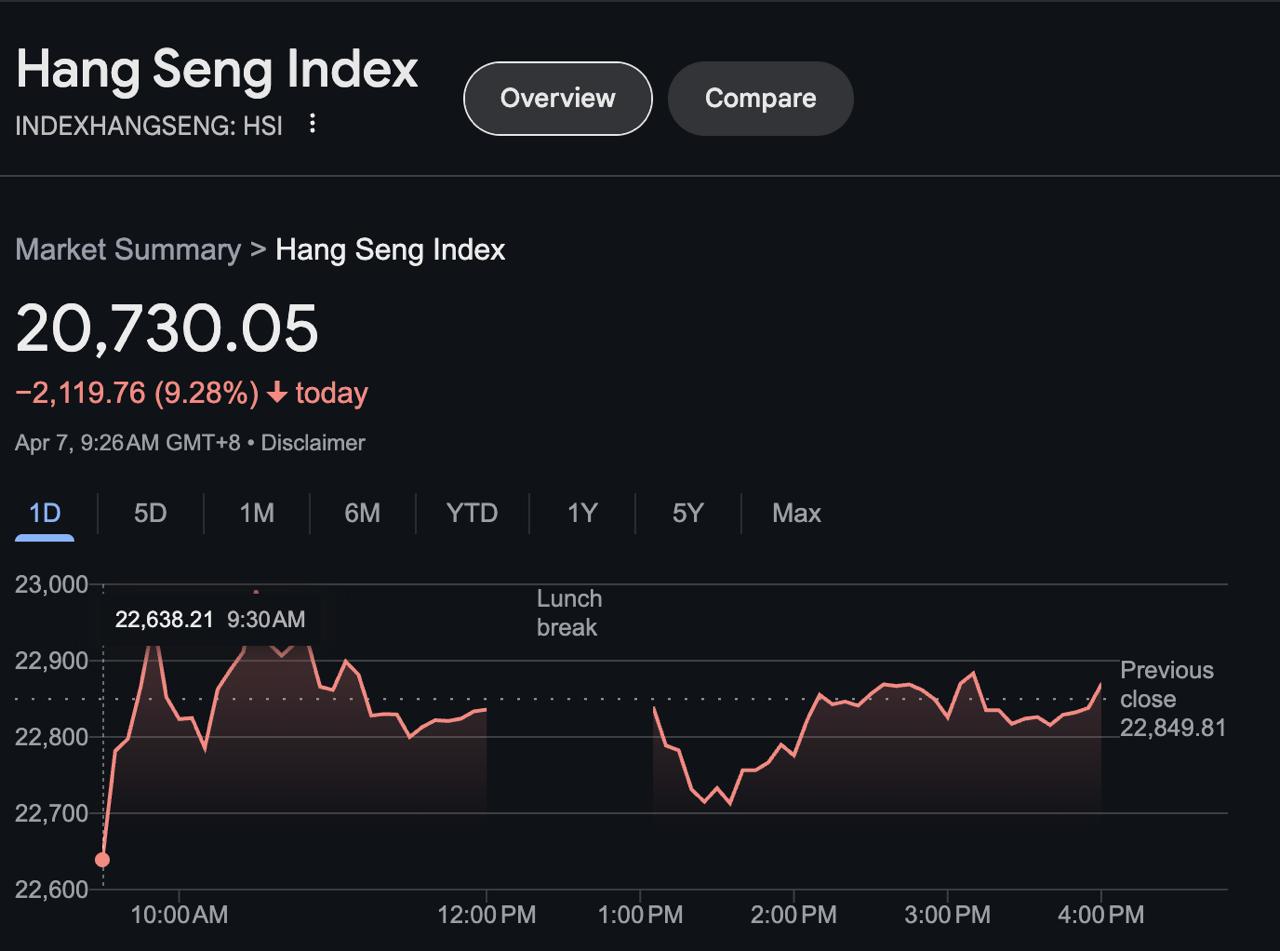This screenshot has height=951, width=1280.
Task: Click the Previous close label on chart
Action: coord(1167,685)
